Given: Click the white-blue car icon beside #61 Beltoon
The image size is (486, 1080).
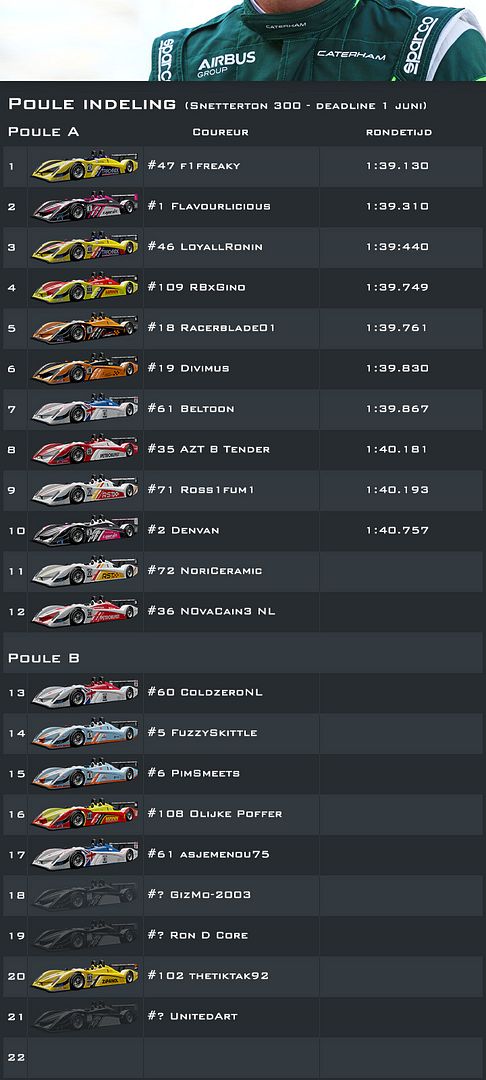Looking at the screenshot, I should (85, 409).
